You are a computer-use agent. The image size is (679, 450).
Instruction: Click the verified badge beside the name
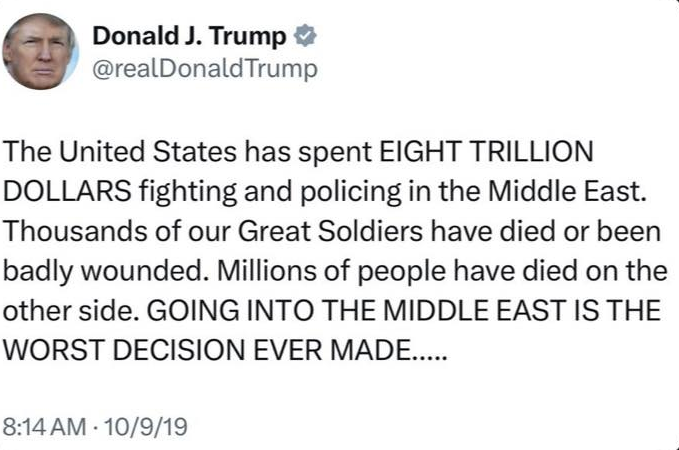point(303,37)
